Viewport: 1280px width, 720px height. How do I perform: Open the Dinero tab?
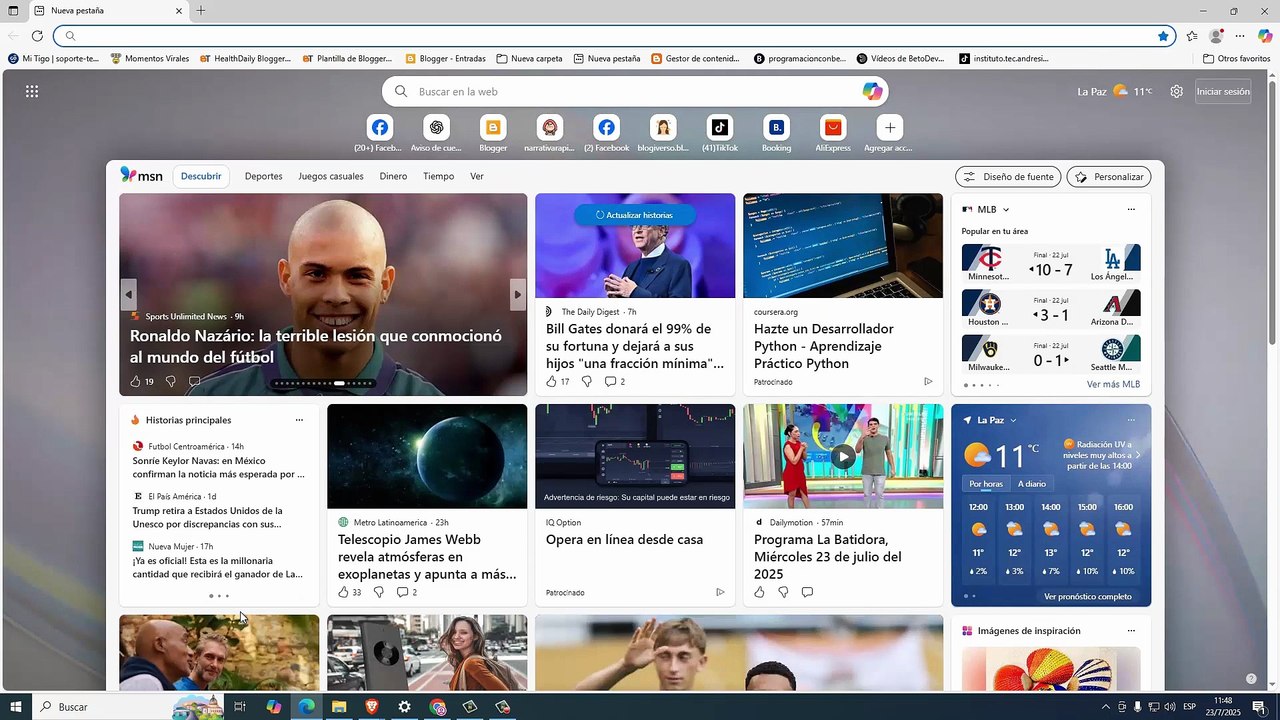(x=393, y=176)
